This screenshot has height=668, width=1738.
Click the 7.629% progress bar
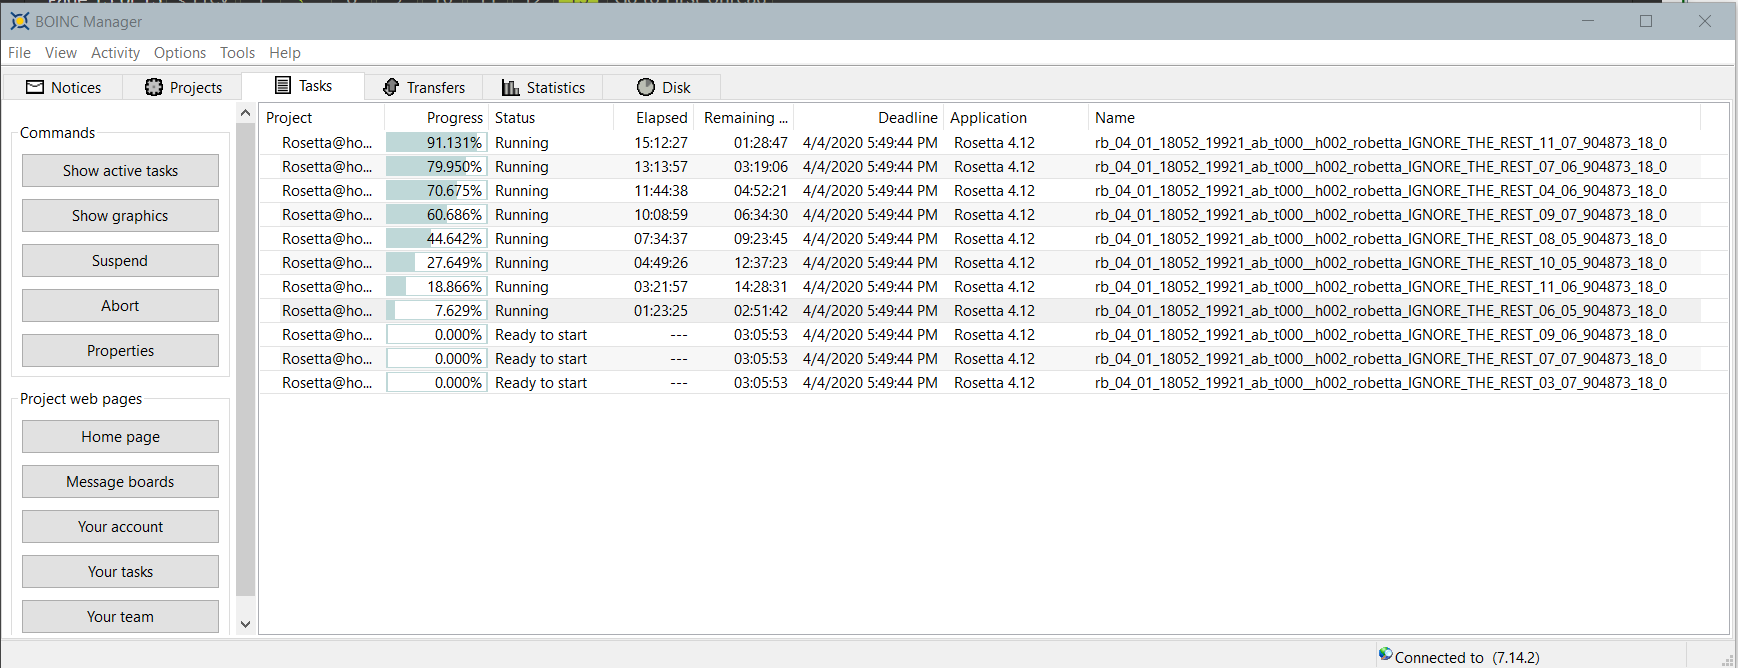pyautogui.click(x=436, y=311)
